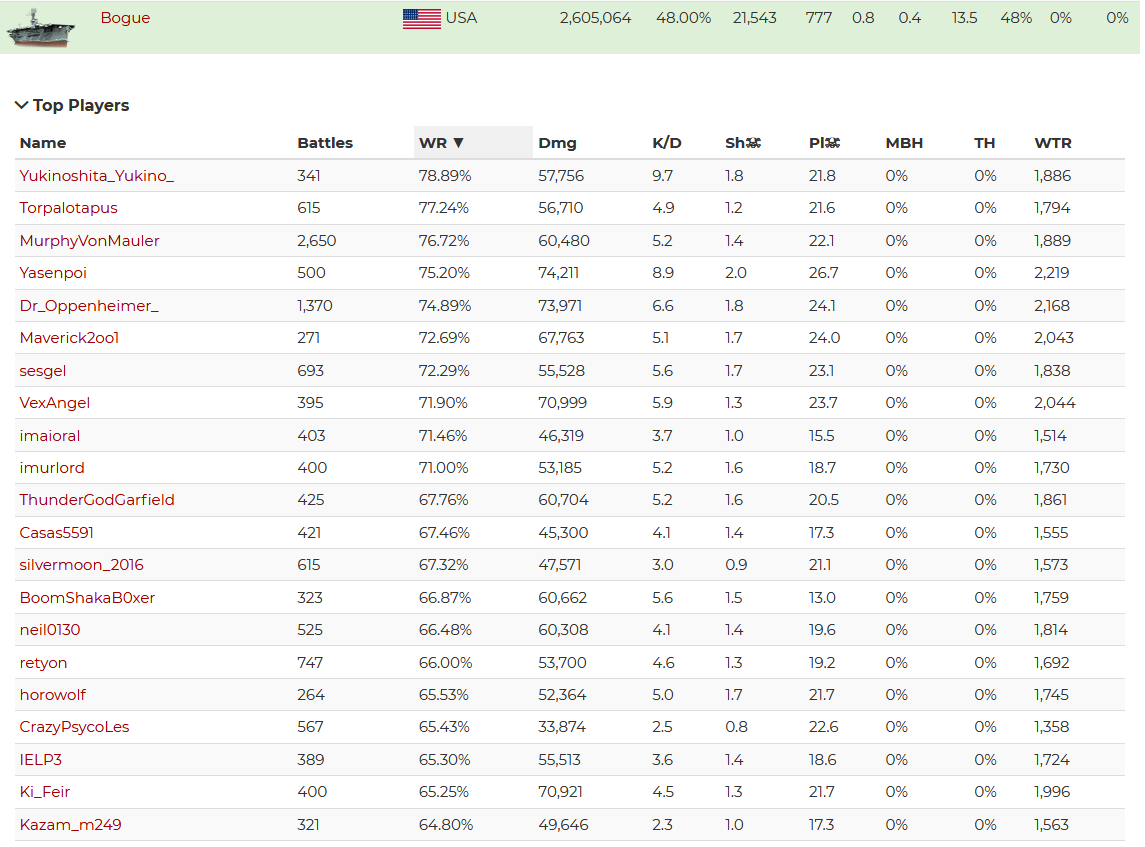The image size is (1145, 847).
Task: Open Kazam_m249 player profile
Action: [x=70, y=825]
